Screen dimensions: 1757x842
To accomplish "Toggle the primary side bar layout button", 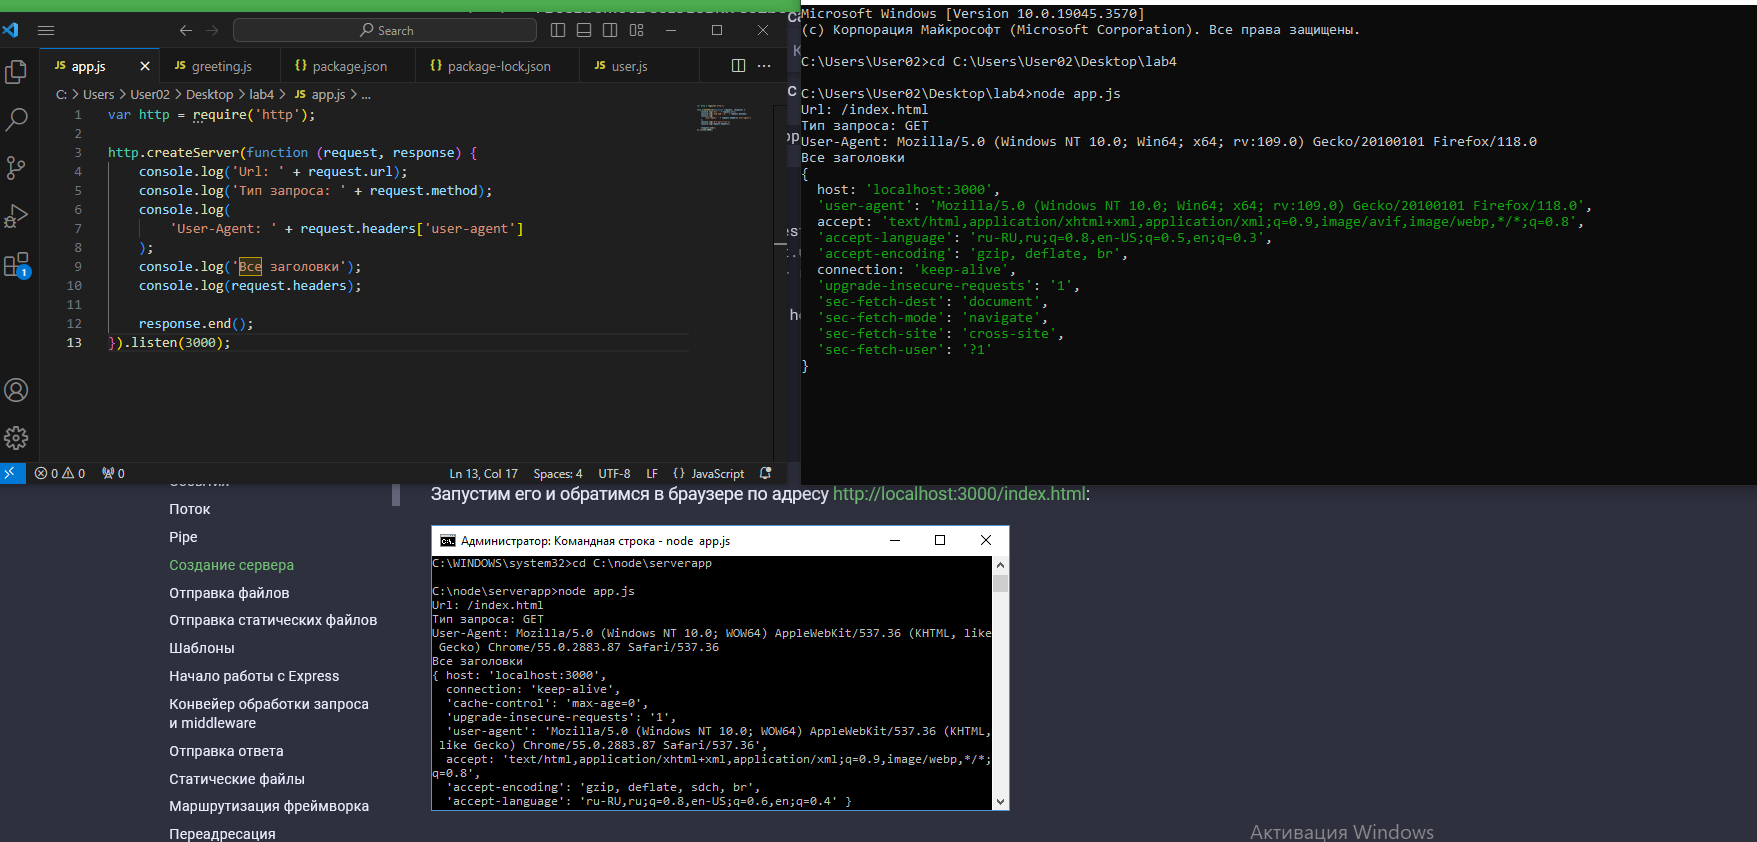I will pos(558,30).
